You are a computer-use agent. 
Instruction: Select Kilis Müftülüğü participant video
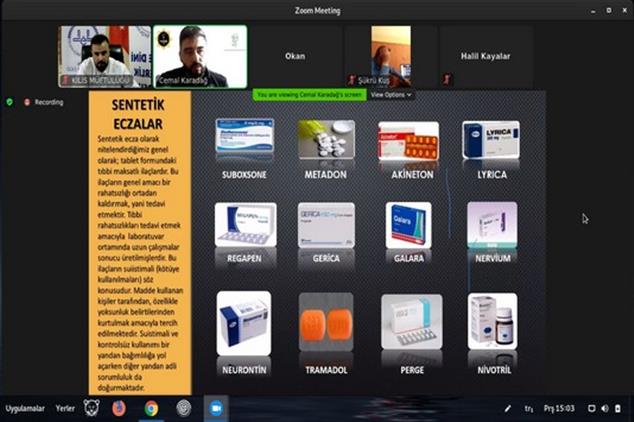click(x=105, y=56)
